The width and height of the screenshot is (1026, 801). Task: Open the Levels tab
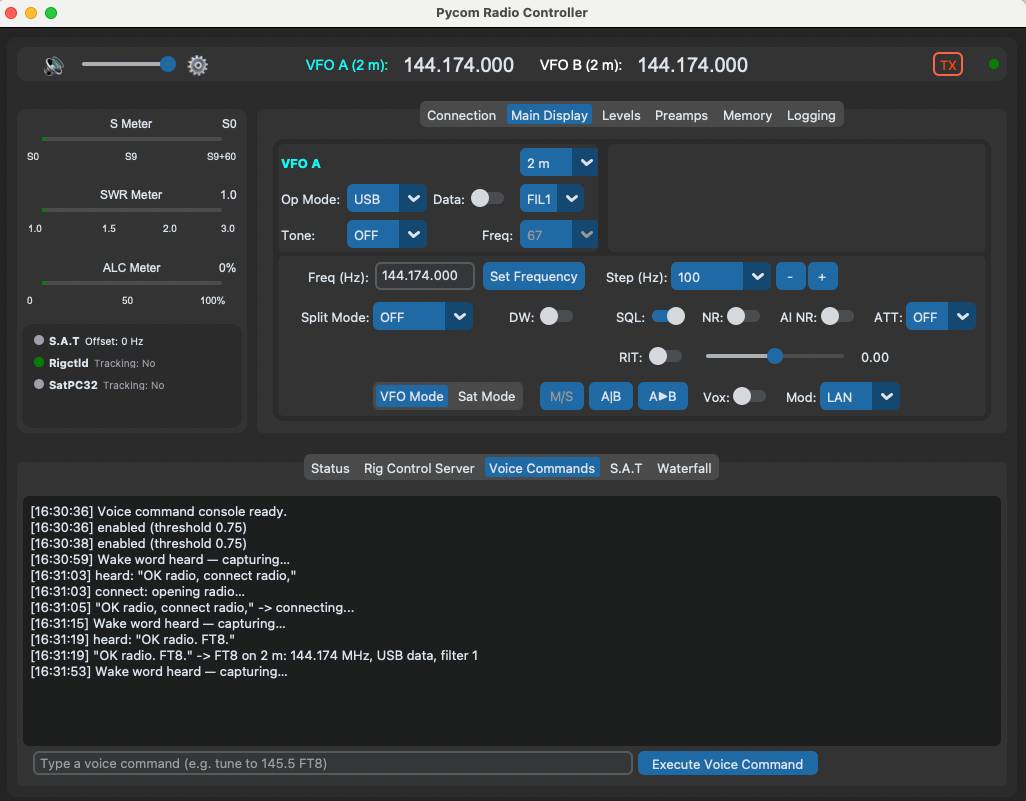pos(621,115)
